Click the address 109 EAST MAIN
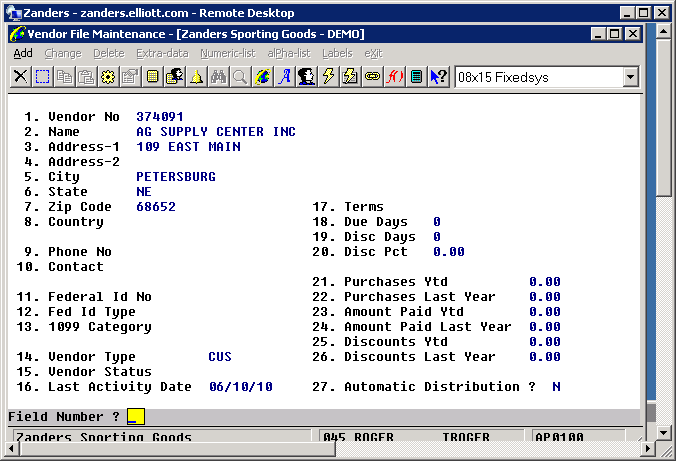 click(x=188, y=147)
